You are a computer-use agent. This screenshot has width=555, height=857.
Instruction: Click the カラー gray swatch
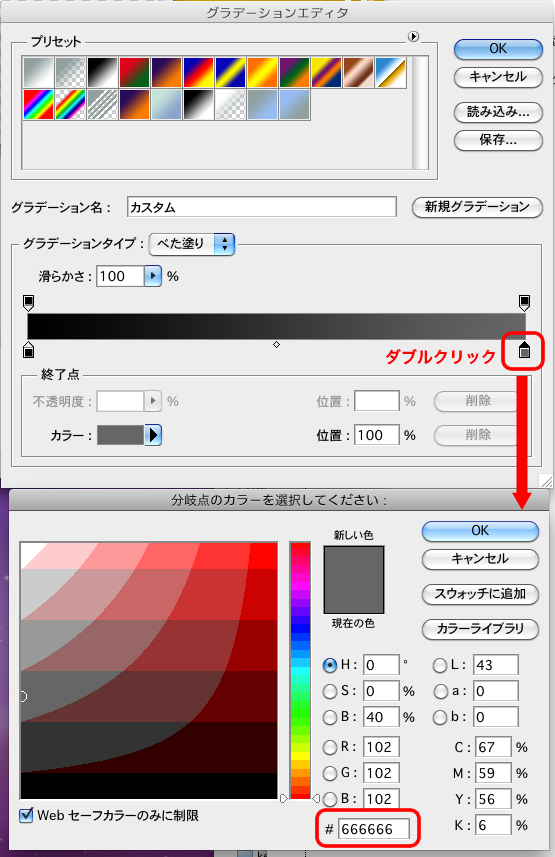click(x=120, y=435)
